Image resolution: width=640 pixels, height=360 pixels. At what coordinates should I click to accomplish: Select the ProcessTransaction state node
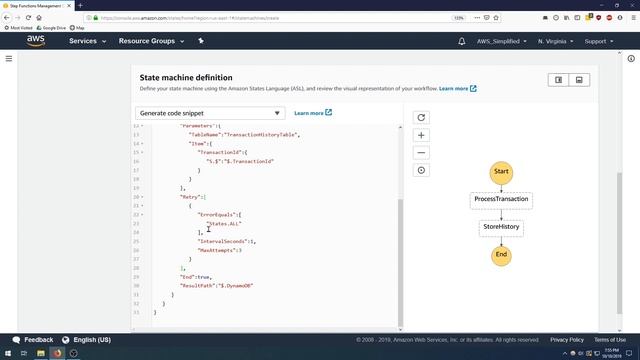(x=501, y=201)
